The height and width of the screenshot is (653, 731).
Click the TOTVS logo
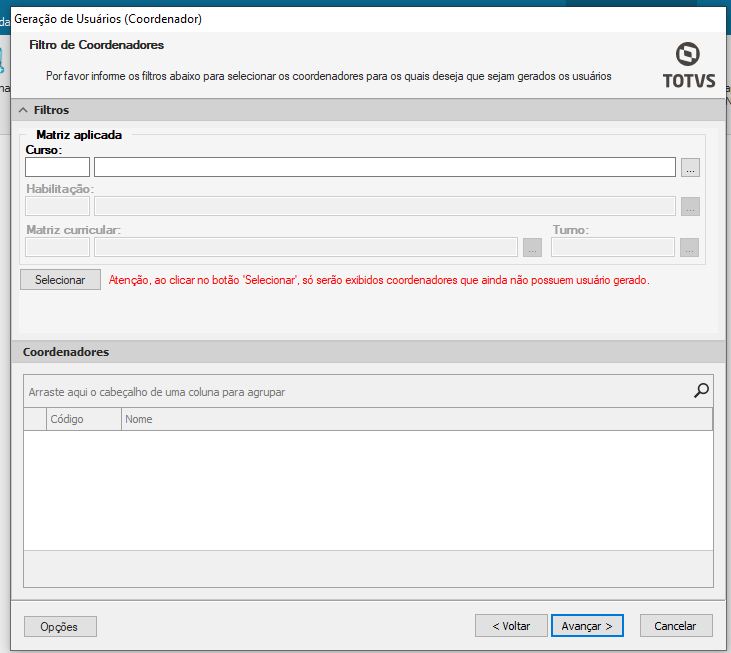(689, 65)
